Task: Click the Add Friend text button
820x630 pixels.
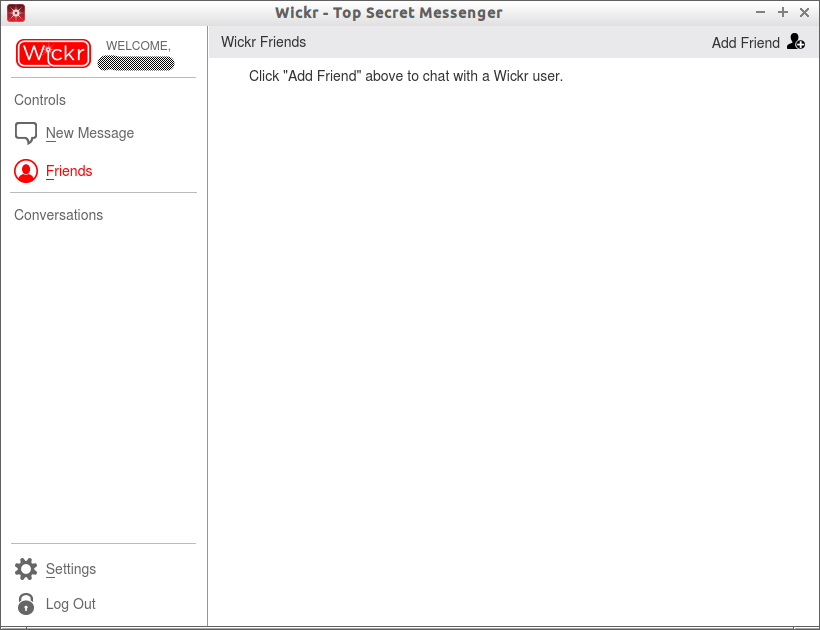Action: (745, 43)
